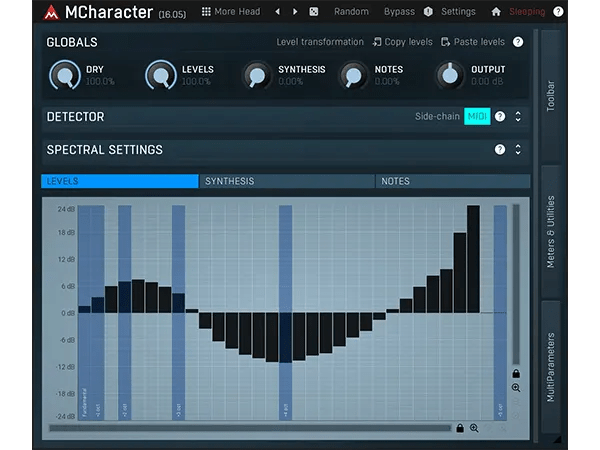
Task: Click the DETECTOR section header
Action: coord(75,117)
